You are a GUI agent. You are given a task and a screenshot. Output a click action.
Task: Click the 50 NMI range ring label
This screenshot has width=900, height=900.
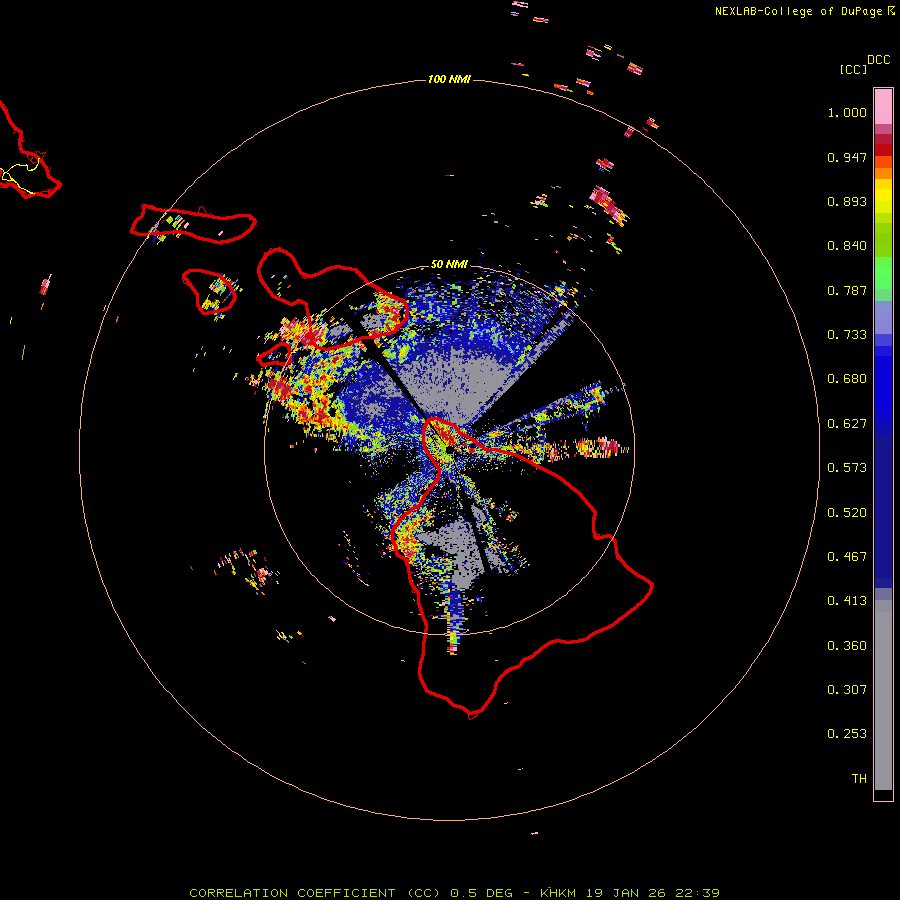tap(449, 264)
